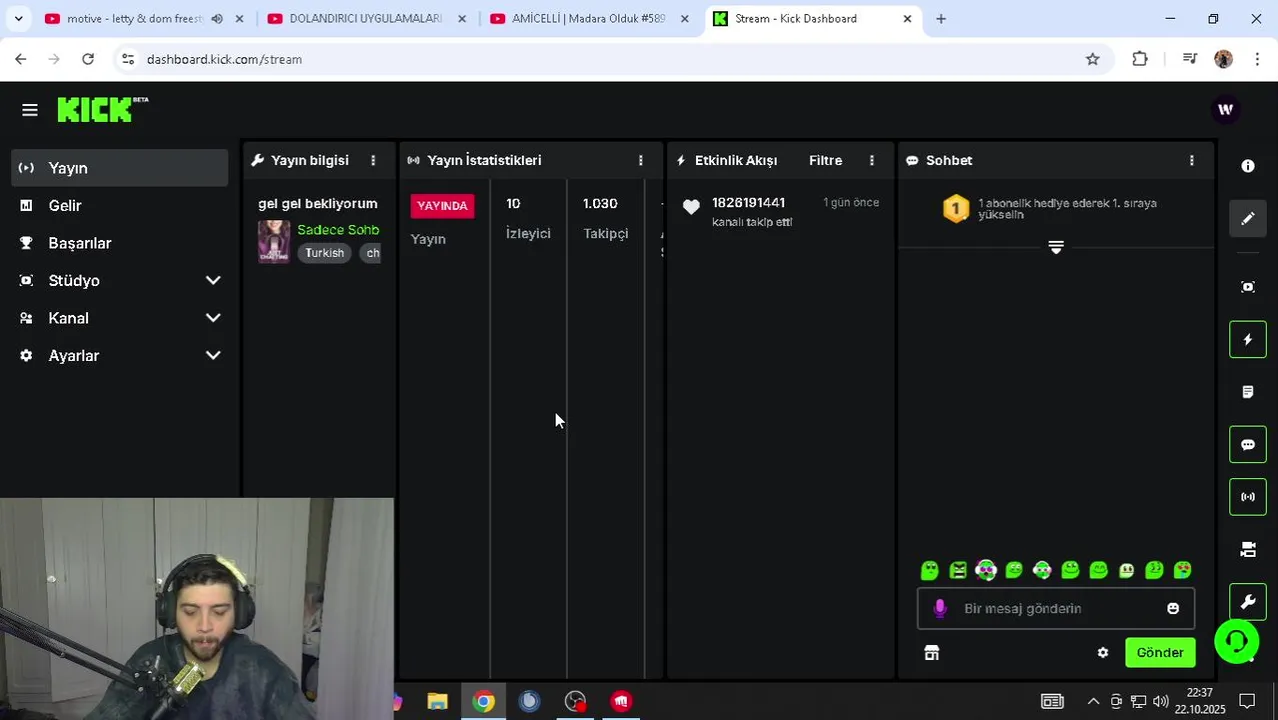Select Başarılar in the sidebar

point(120,243)
